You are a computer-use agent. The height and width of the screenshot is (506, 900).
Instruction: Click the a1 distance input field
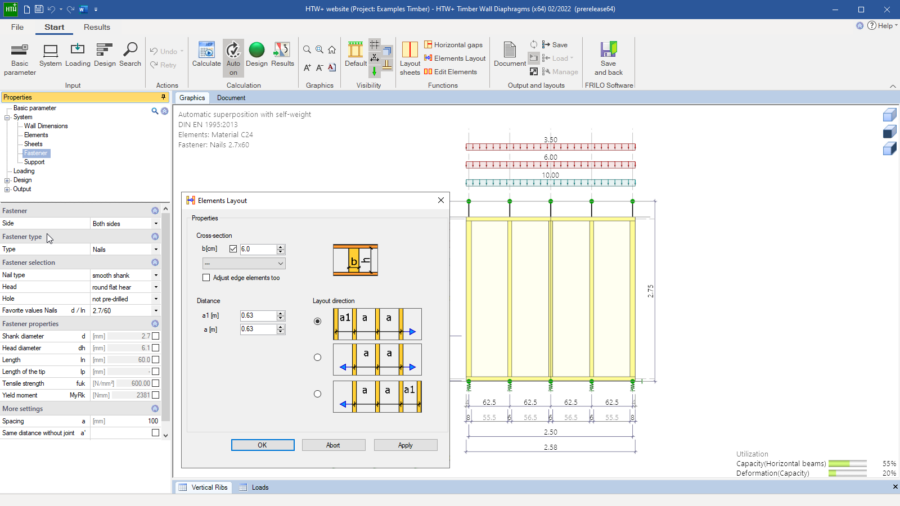tap(258, 316)
